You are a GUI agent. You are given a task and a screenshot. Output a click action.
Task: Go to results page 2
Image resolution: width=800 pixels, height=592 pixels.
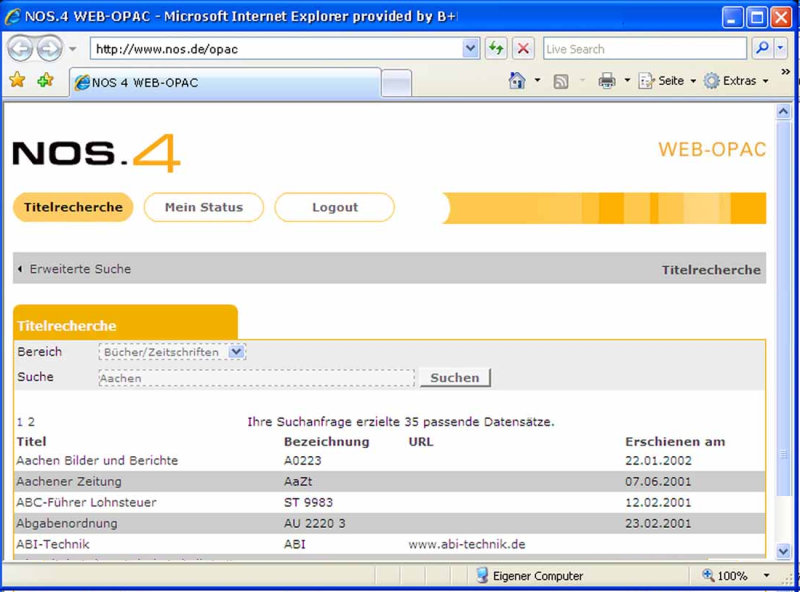coord(31,422)
